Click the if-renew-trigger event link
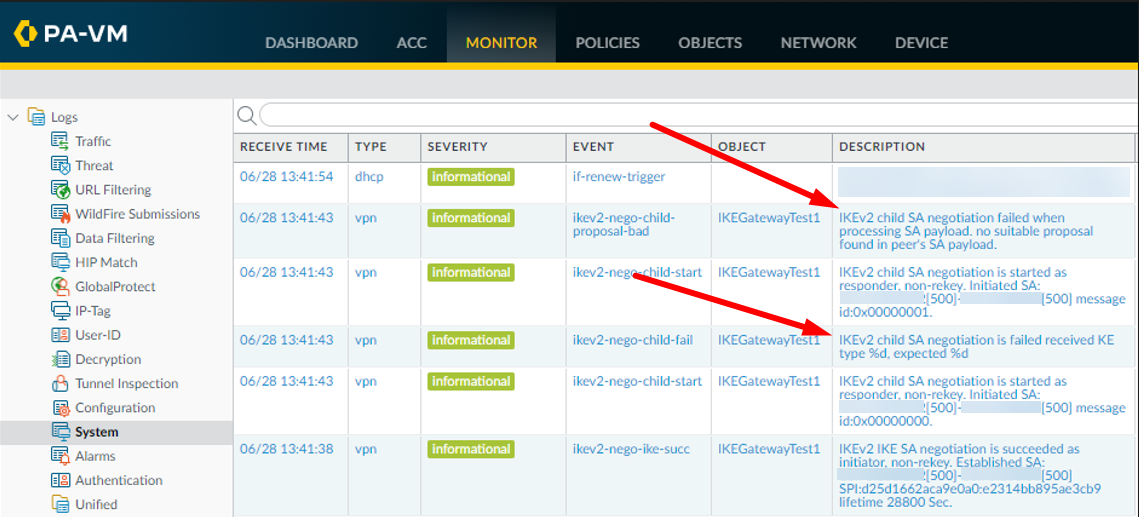This screenshot has width=1139, height=517. click(618, 177)
